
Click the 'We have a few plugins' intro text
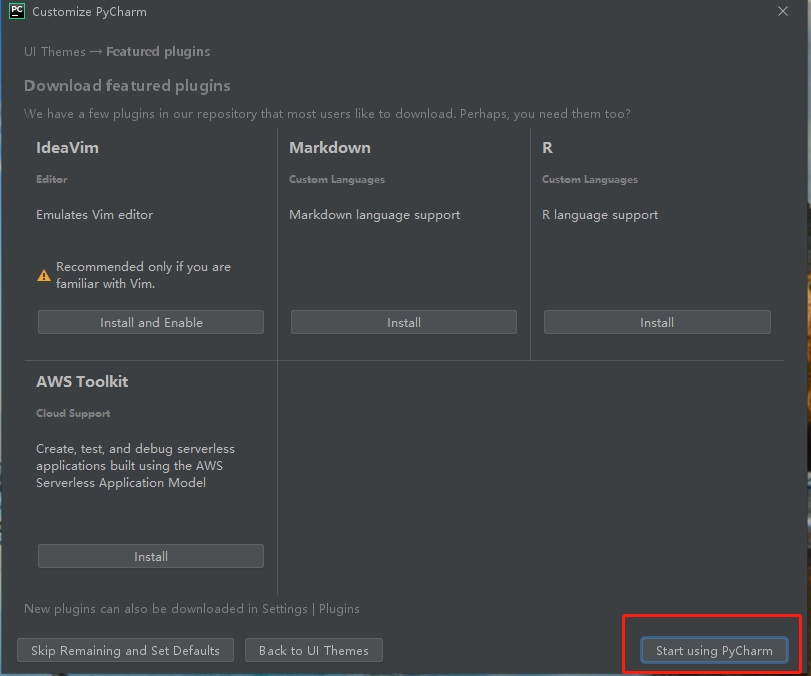pyautogui.click(x=327, y=114)
